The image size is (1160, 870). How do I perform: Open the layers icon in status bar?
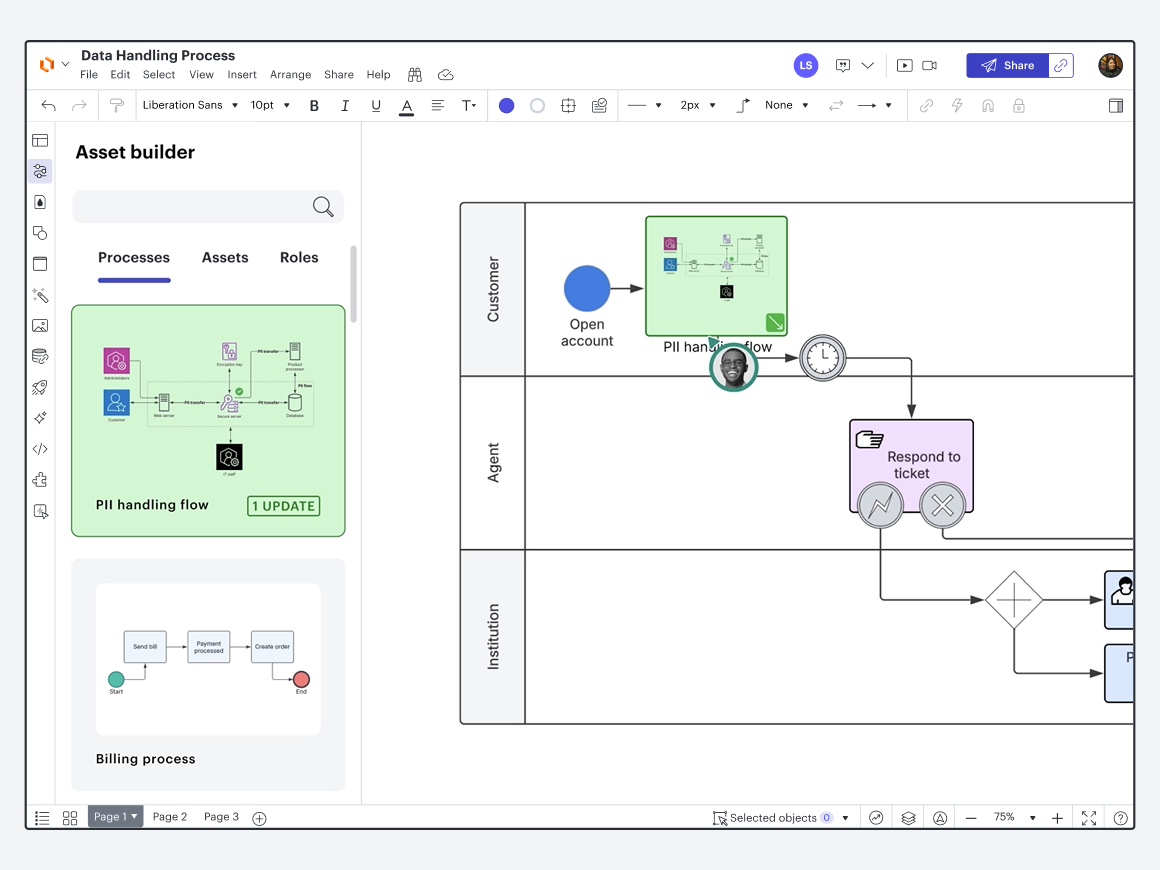908,818
